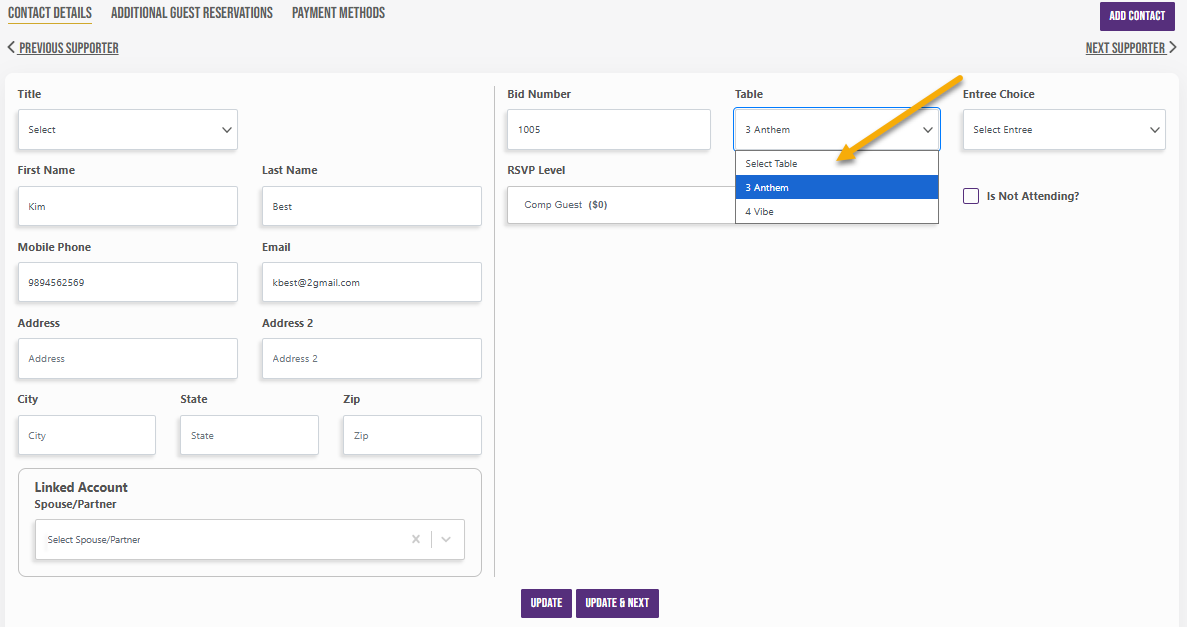Screen dimensions: 1187x627
Task: Open the Entree Choice dropdown
Action: pos(1064,129)
